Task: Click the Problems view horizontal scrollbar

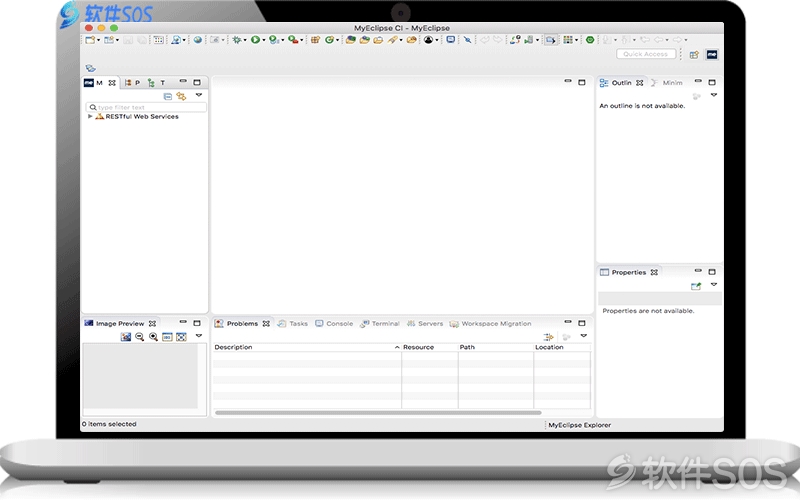Action: click(378, 412)
